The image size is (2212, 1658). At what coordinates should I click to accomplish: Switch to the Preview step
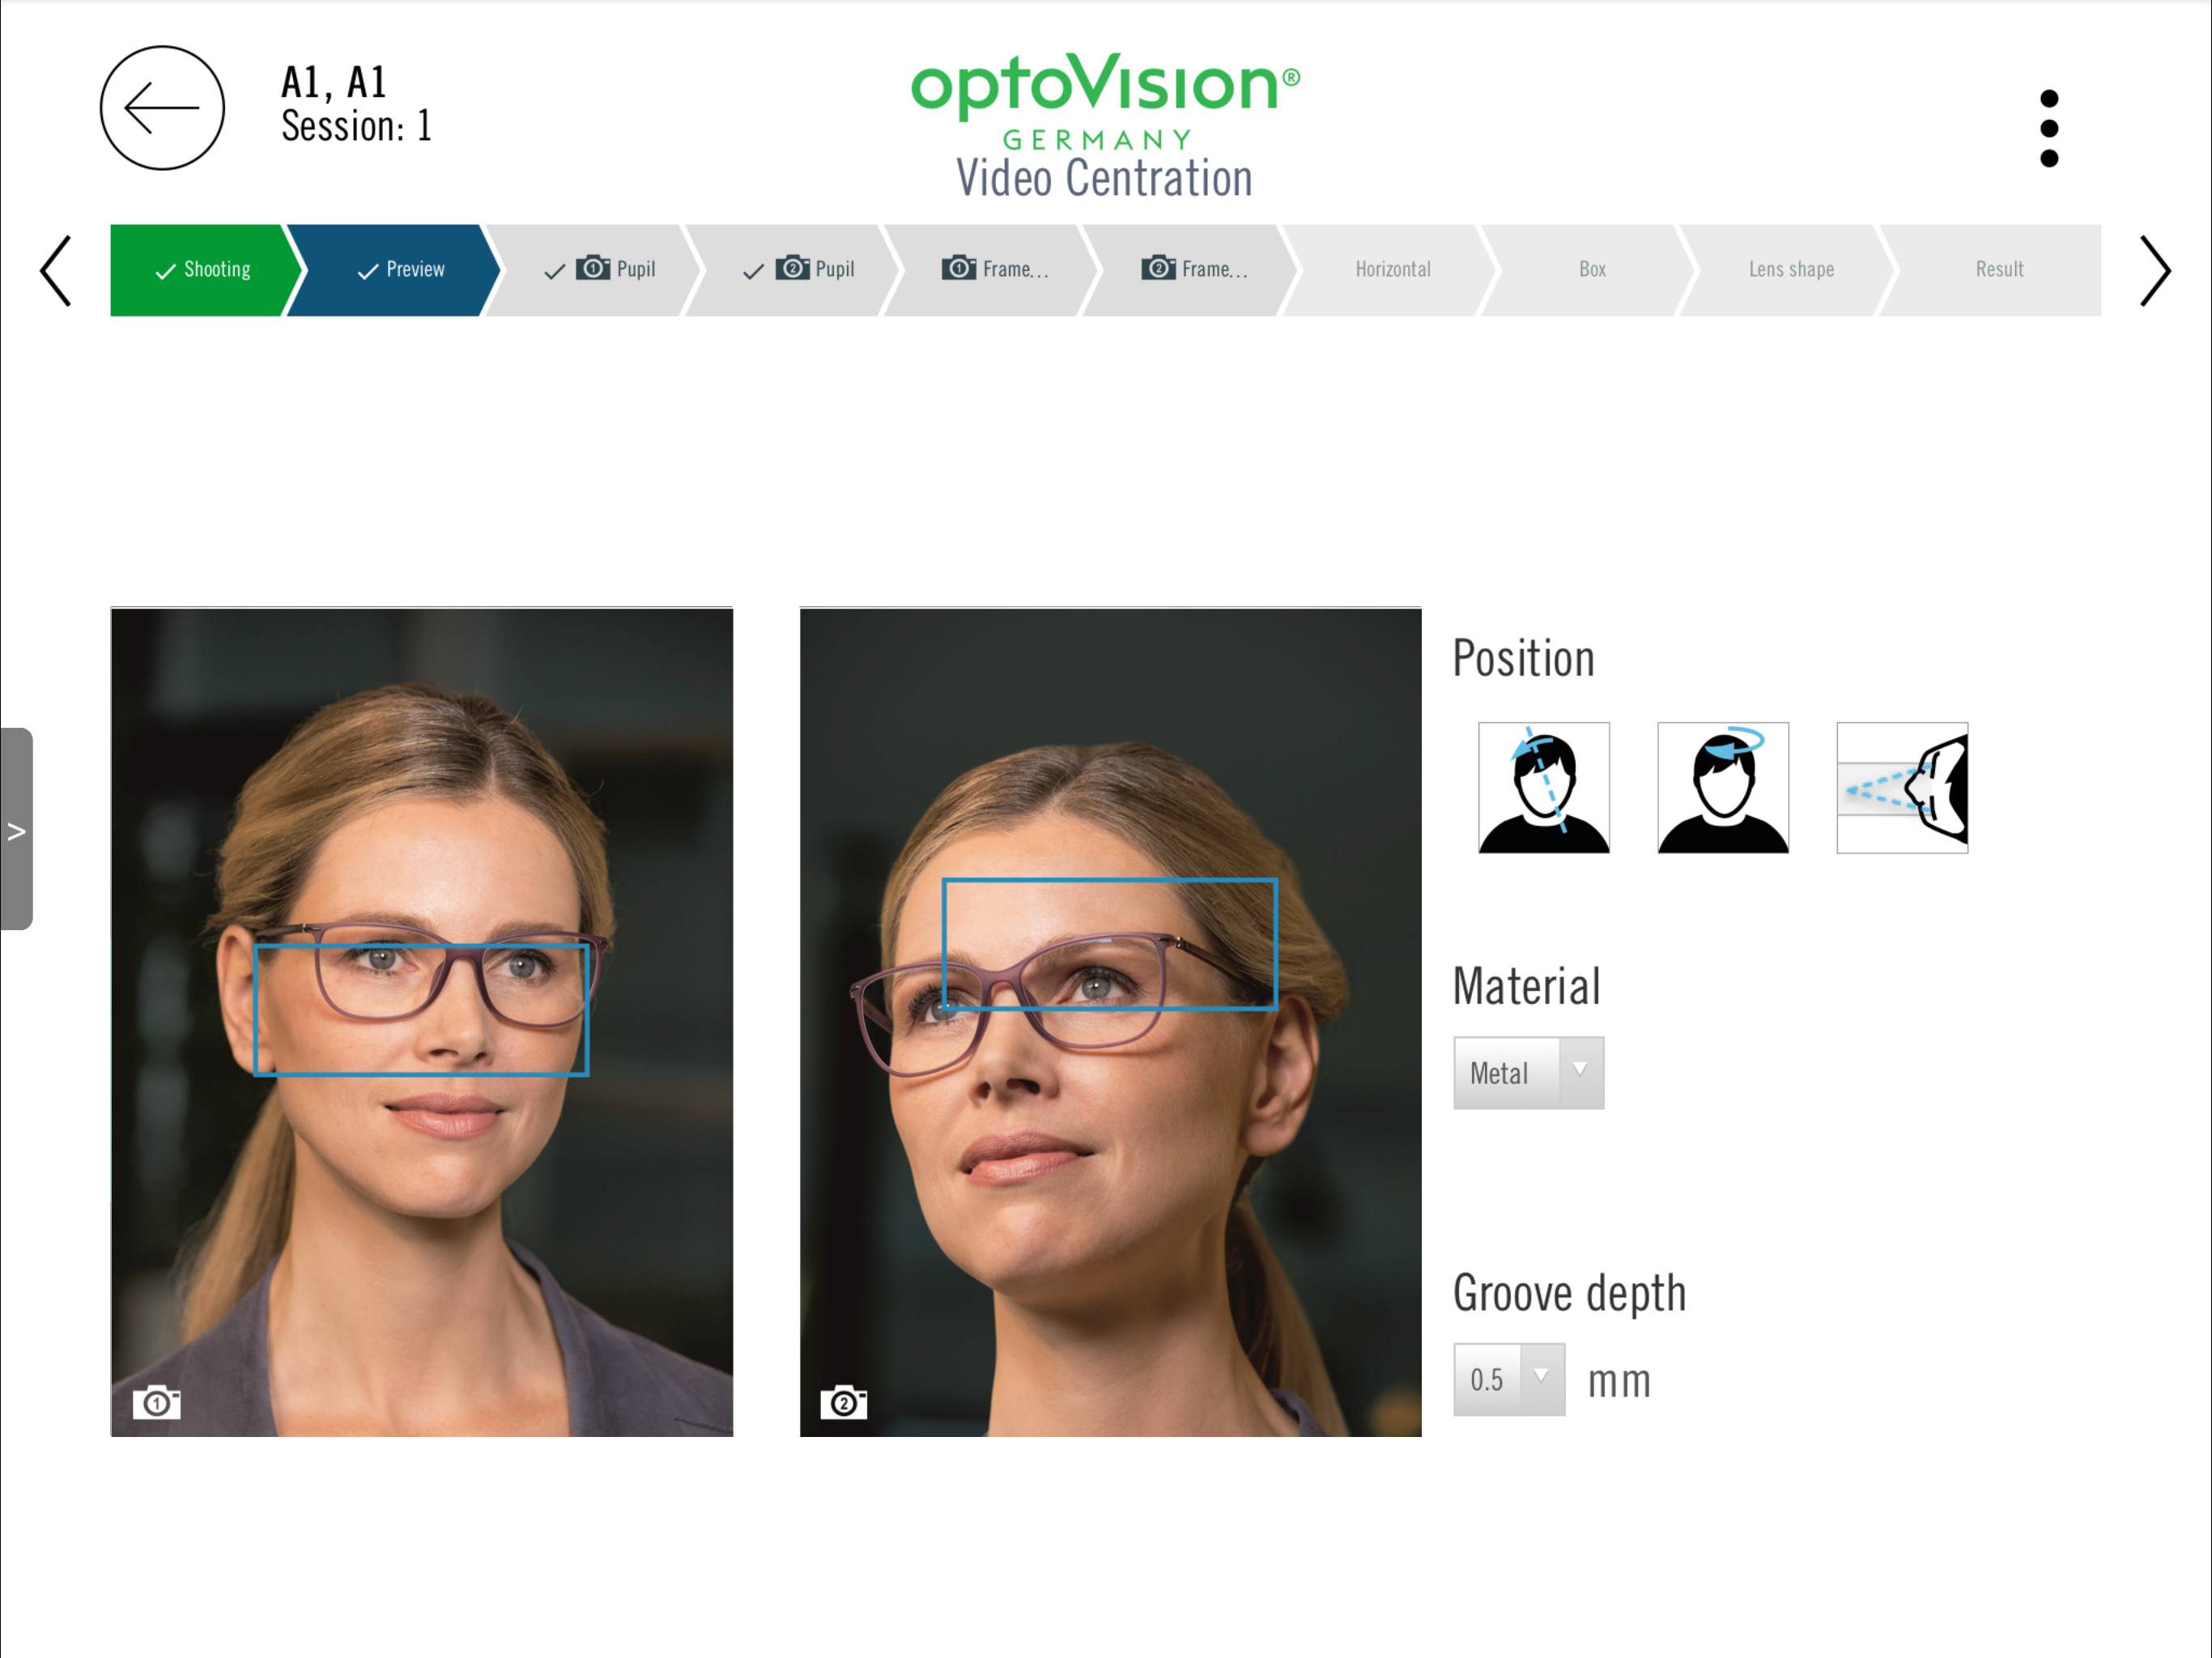(x=397, y=270)
